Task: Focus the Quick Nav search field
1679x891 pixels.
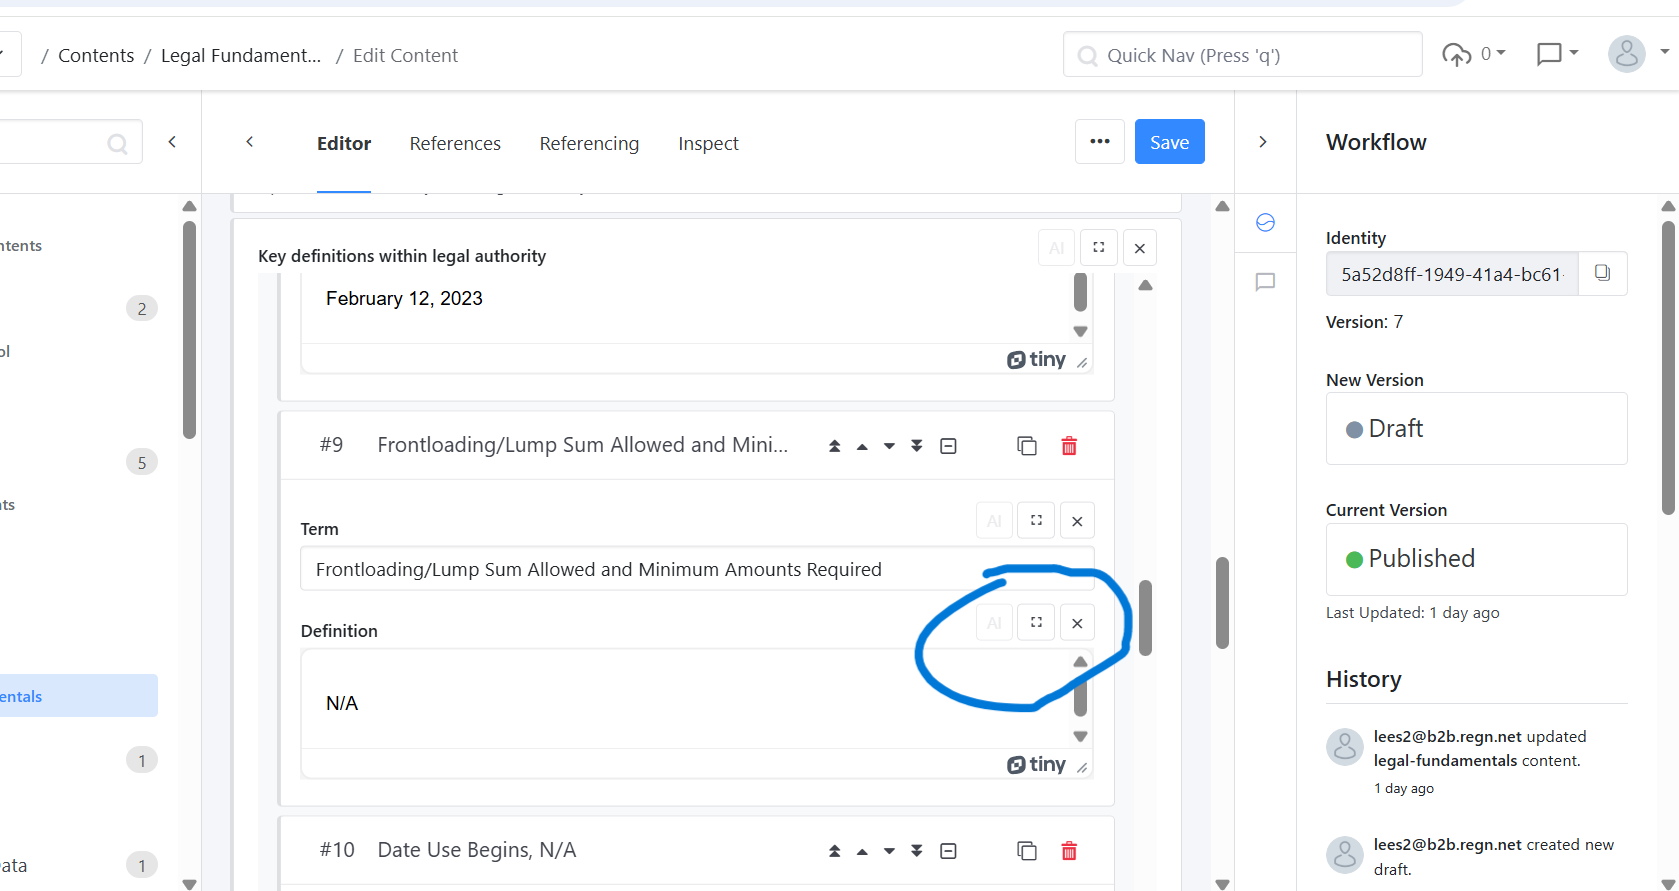Action: [1242, 56]
